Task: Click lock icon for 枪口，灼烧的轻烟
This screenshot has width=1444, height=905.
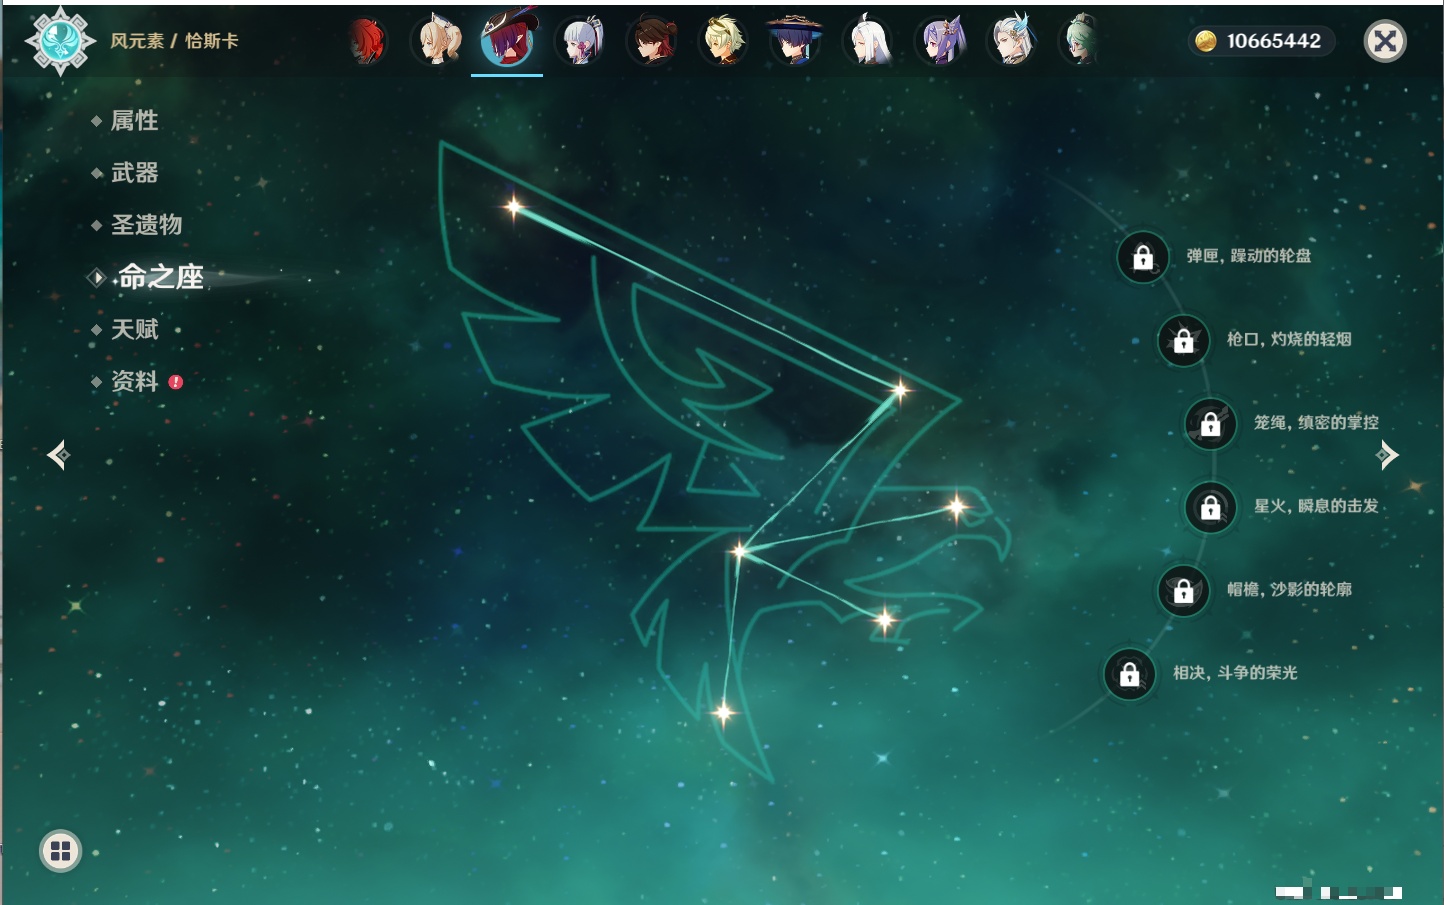Action: (1184, 341)
